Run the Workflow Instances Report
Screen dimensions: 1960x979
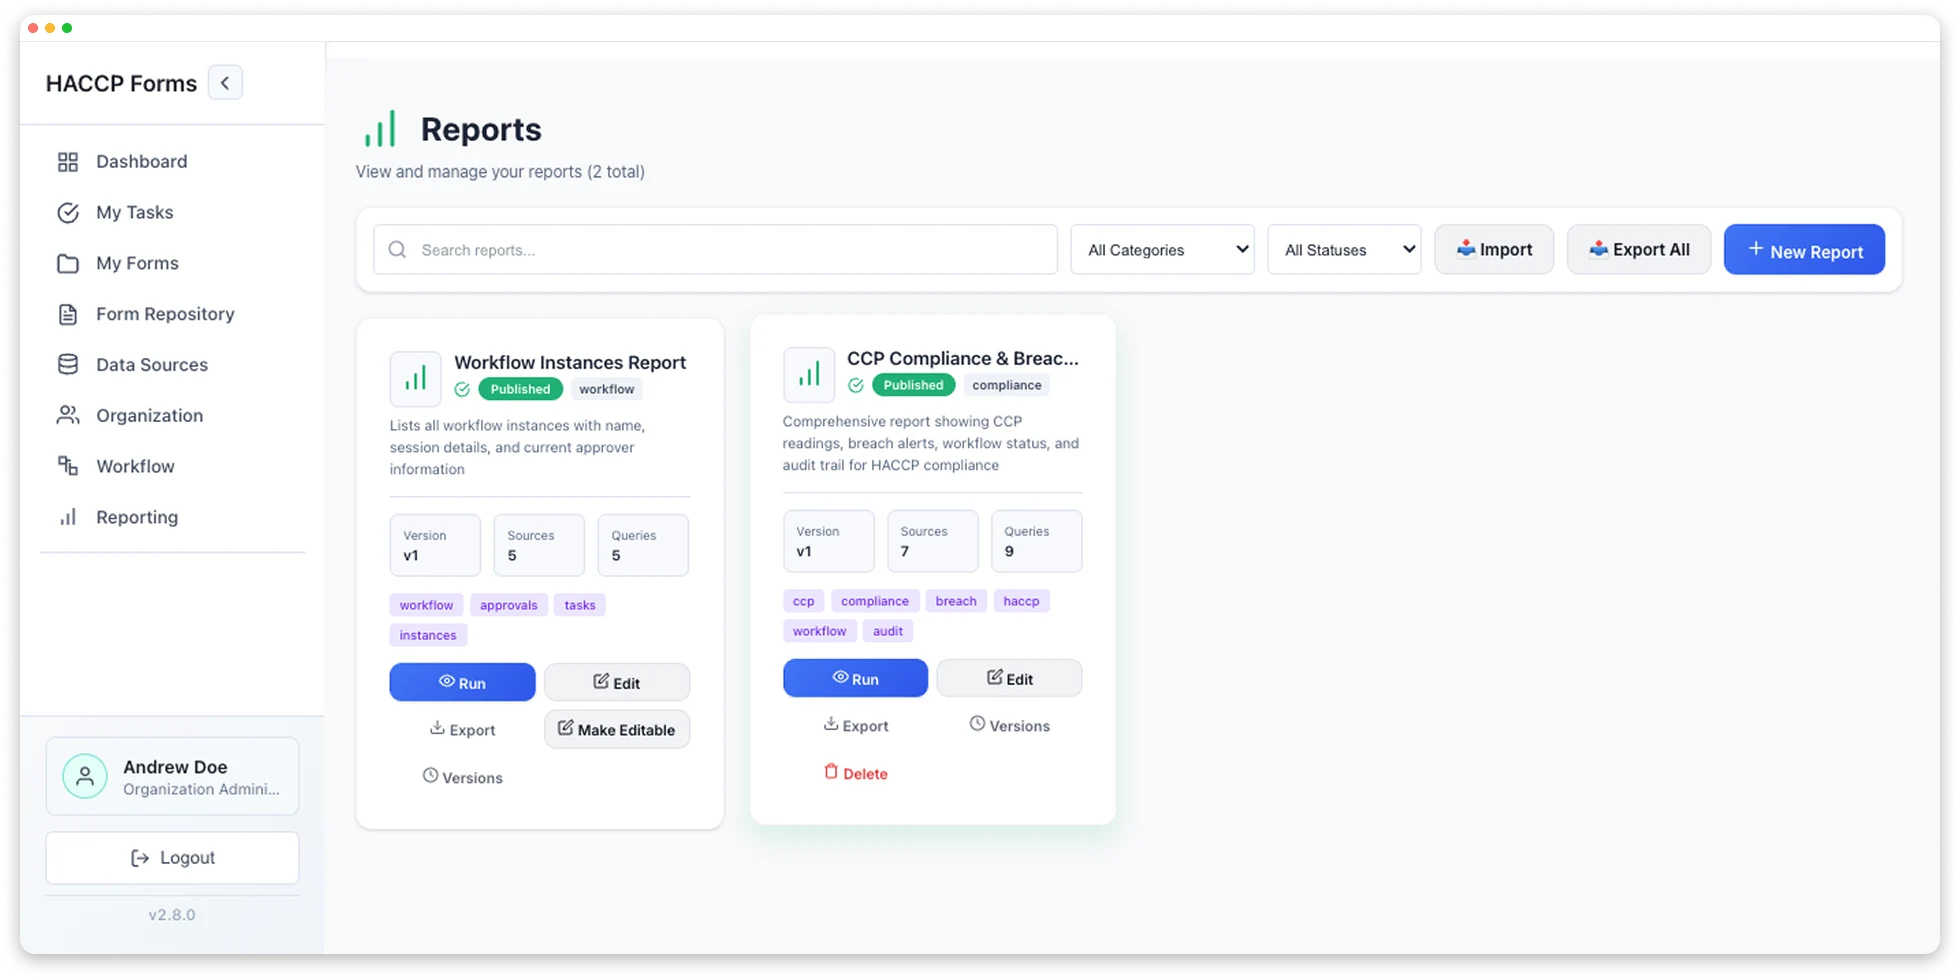[x=461, y=682]
